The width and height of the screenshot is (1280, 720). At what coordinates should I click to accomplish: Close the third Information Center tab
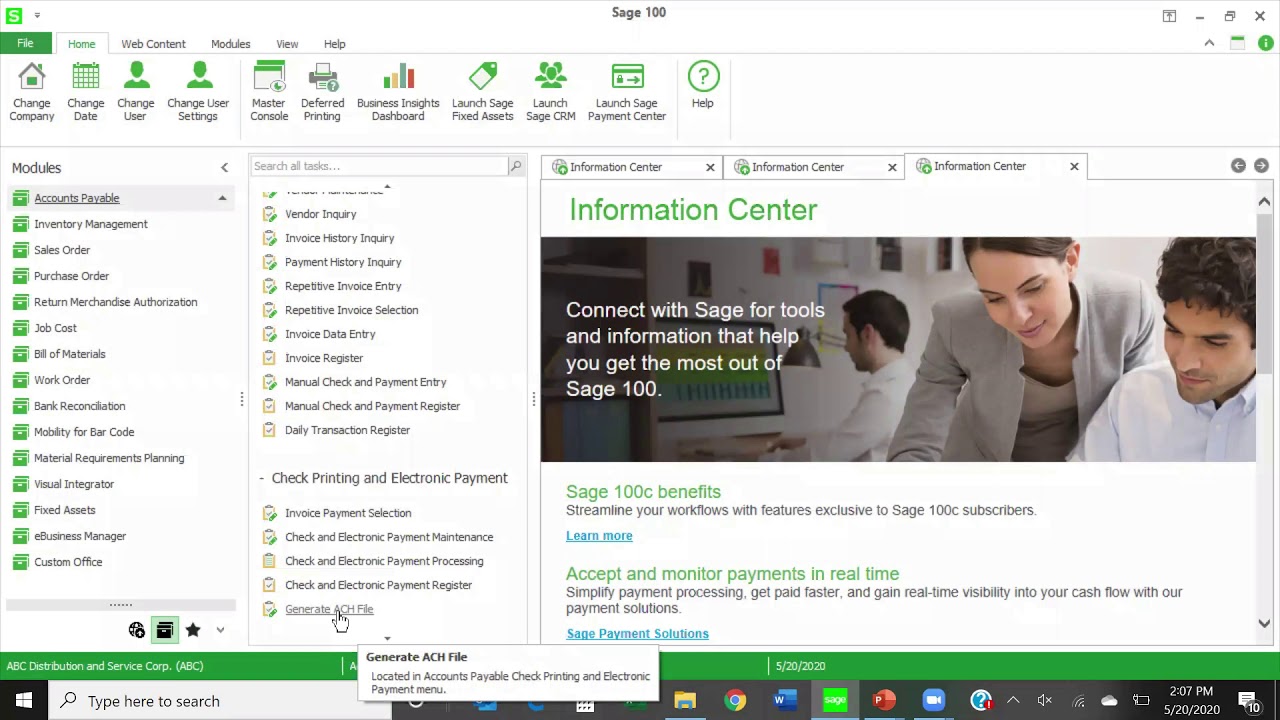[x=1074, y=166]
